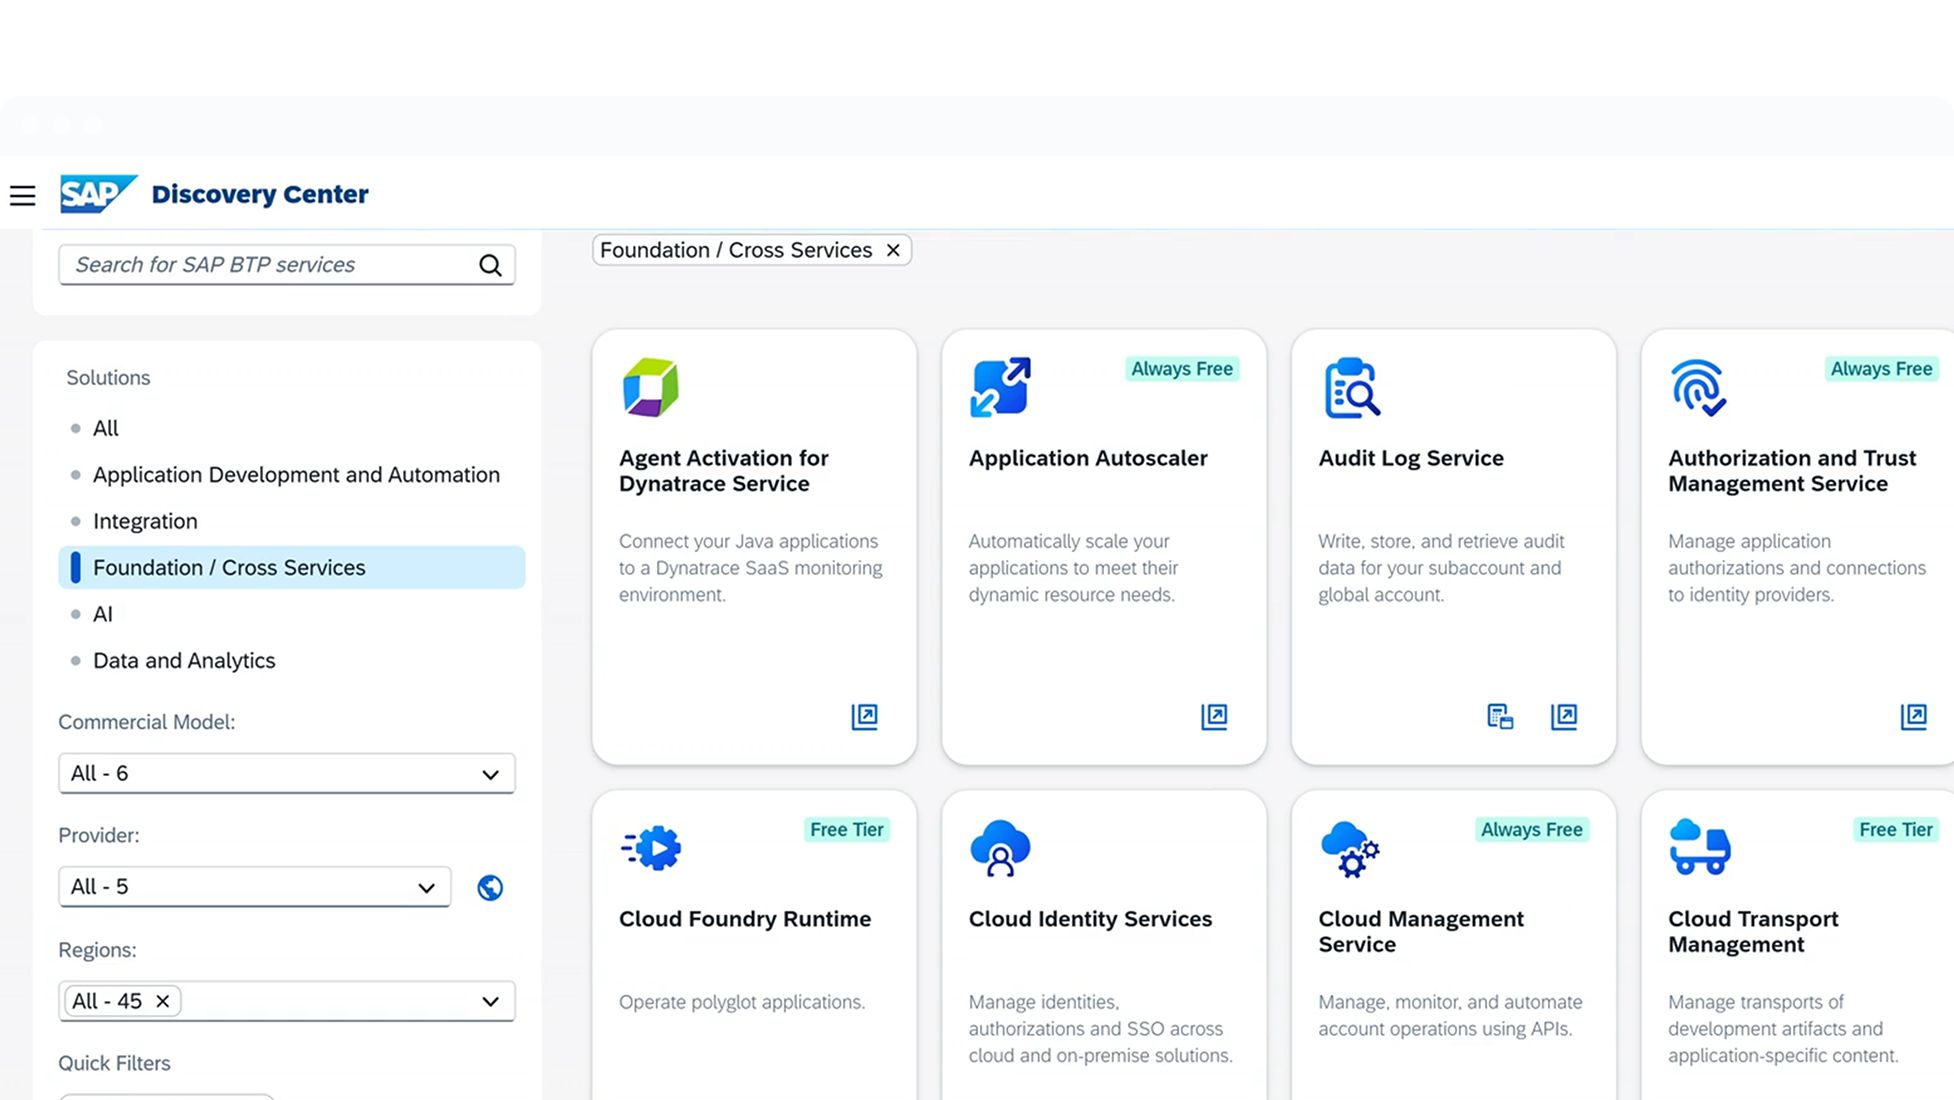Select Foundation / Cross Services category
The height and width of the screenshot is (1100, 1954).
[x=292, y=567]
